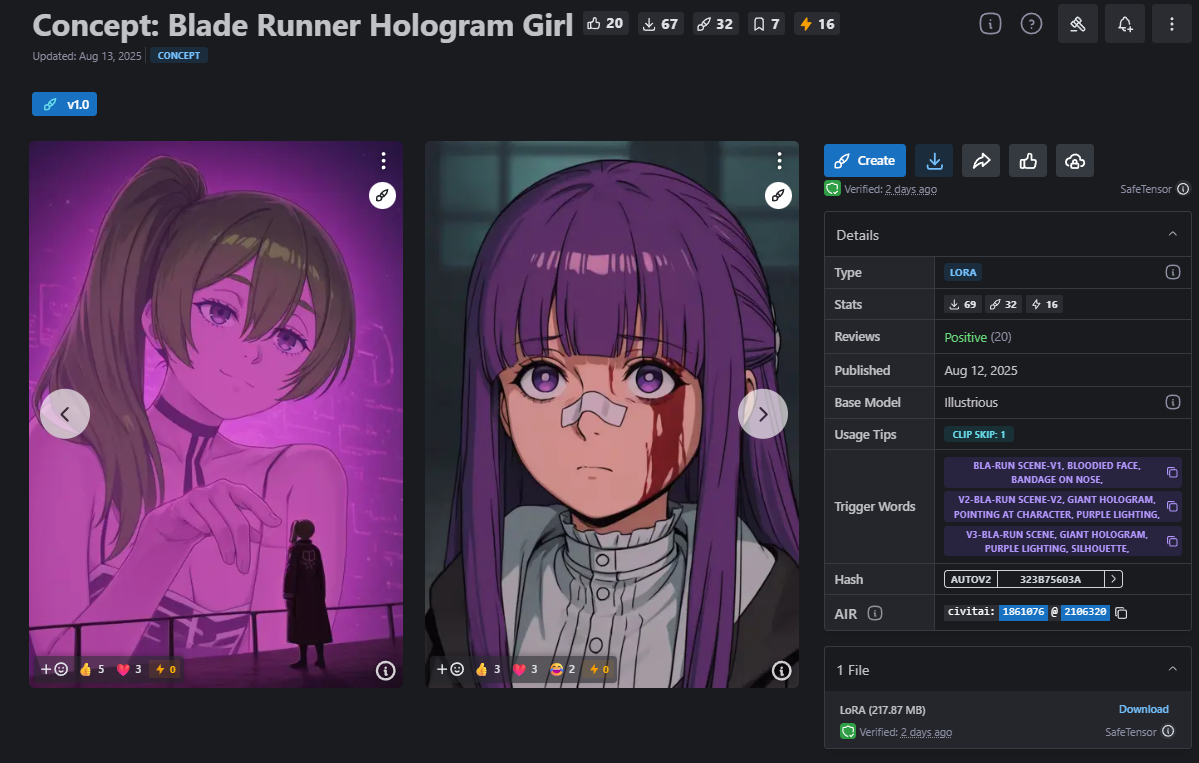Toggle thumbs-up reaction on the left image
1199x763 pixels.
[x=92, y=669]
